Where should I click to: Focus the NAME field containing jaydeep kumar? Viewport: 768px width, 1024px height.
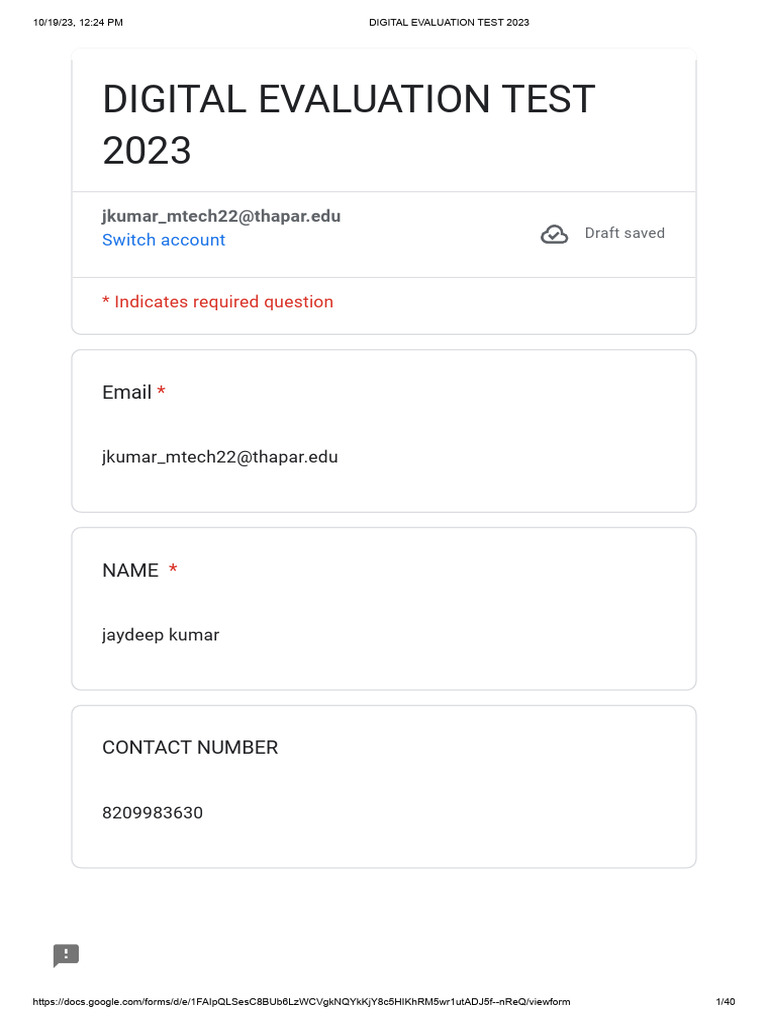161,635
